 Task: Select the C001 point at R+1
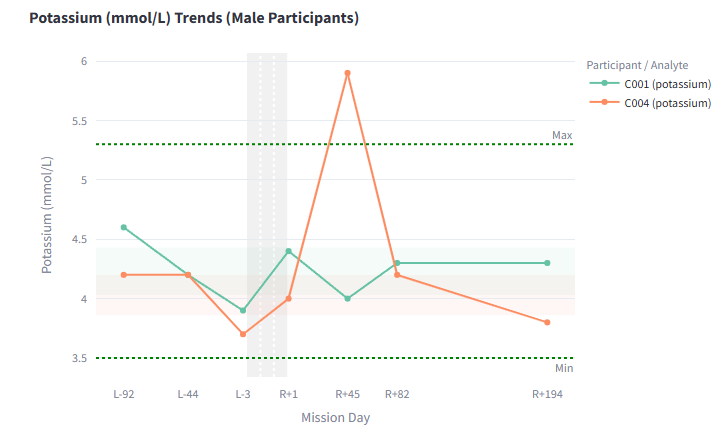tap(288, 251)
